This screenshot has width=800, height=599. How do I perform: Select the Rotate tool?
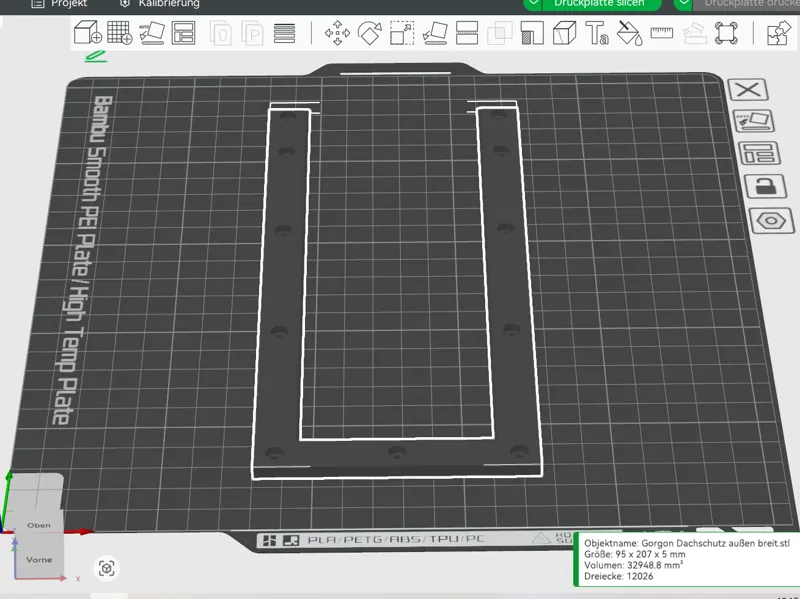point(369,33)
